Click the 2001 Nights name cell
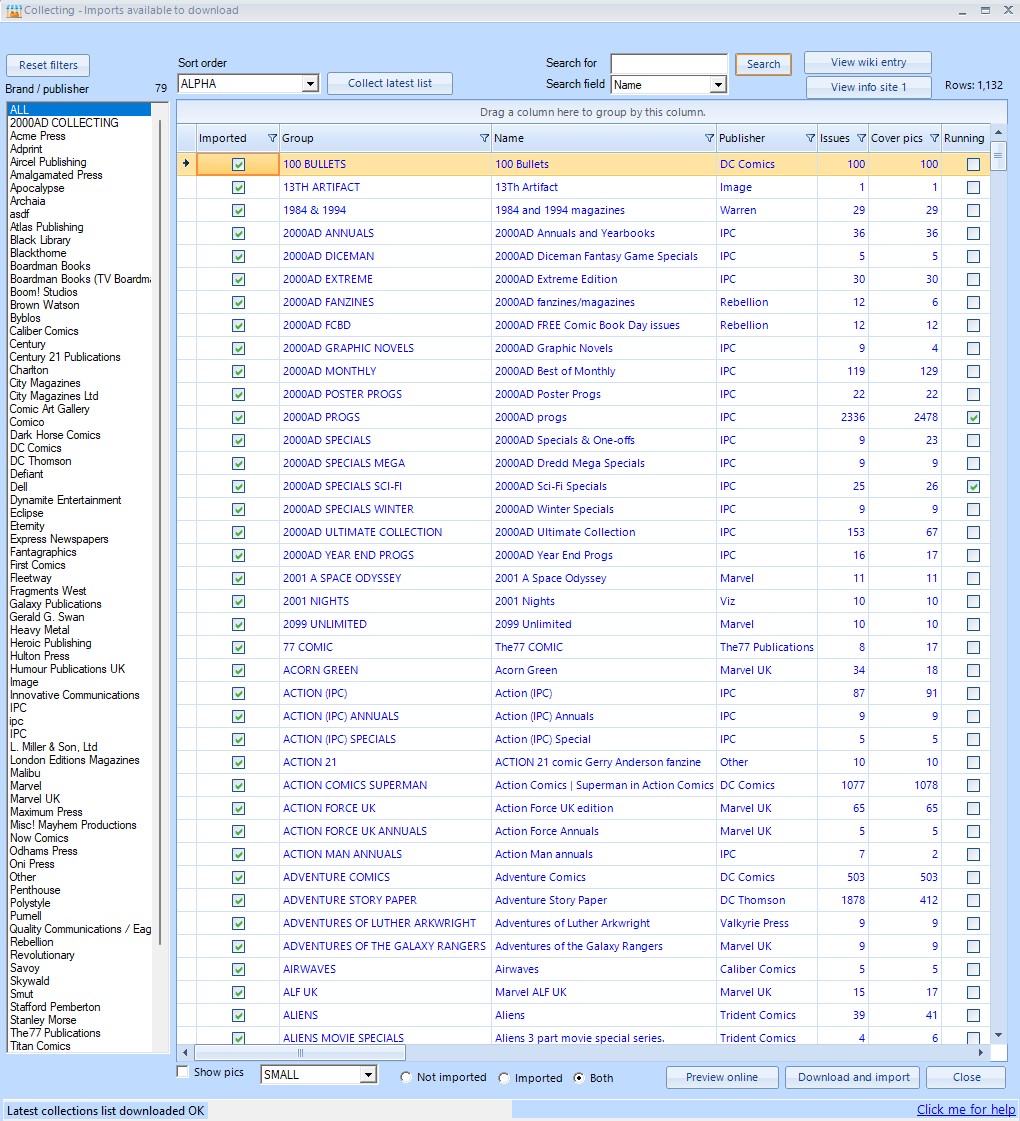Screen dimensions: 1020x1121 click(x=604, y=602)
